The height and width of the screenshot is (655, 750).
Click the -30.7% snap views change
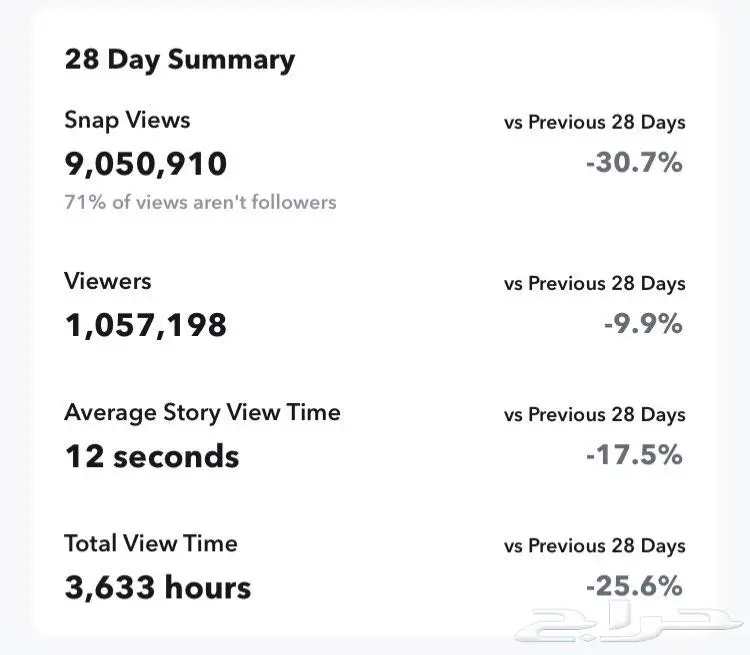(634, 162)
